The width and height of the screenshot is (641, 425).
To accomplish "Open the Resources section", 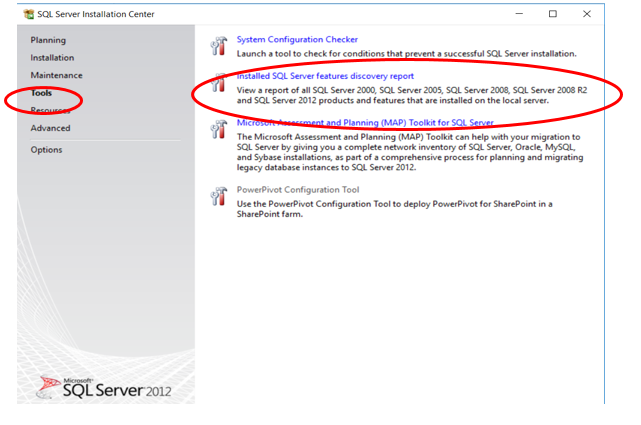I will (50, 110).
